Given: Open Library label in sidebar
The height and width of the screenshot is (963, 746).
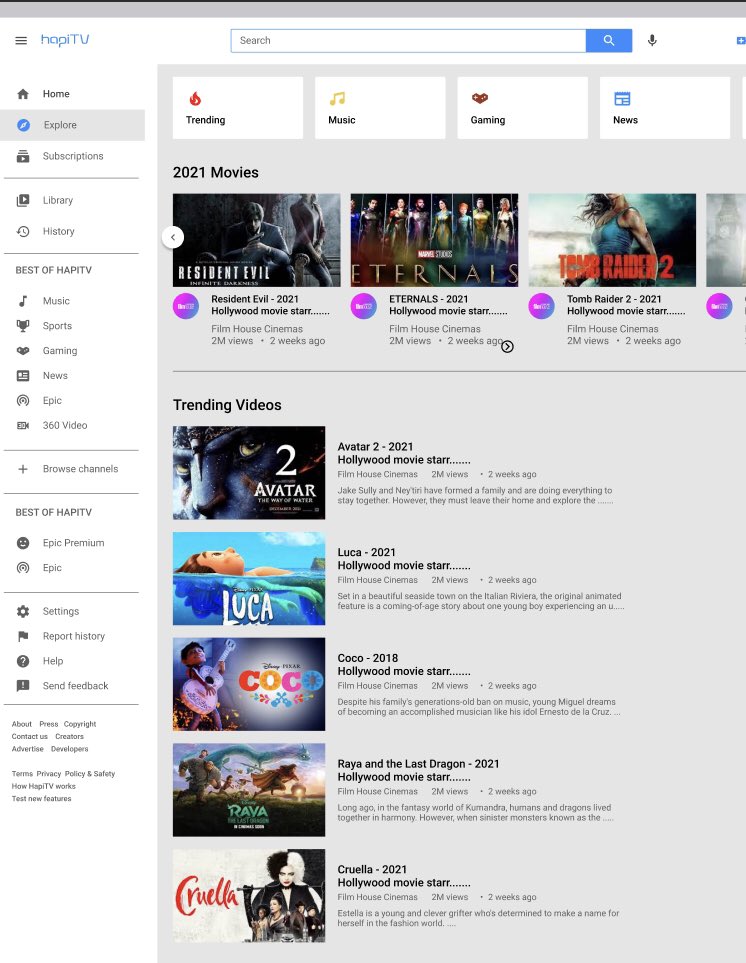Looking at the screenshot, I should 58,200.
